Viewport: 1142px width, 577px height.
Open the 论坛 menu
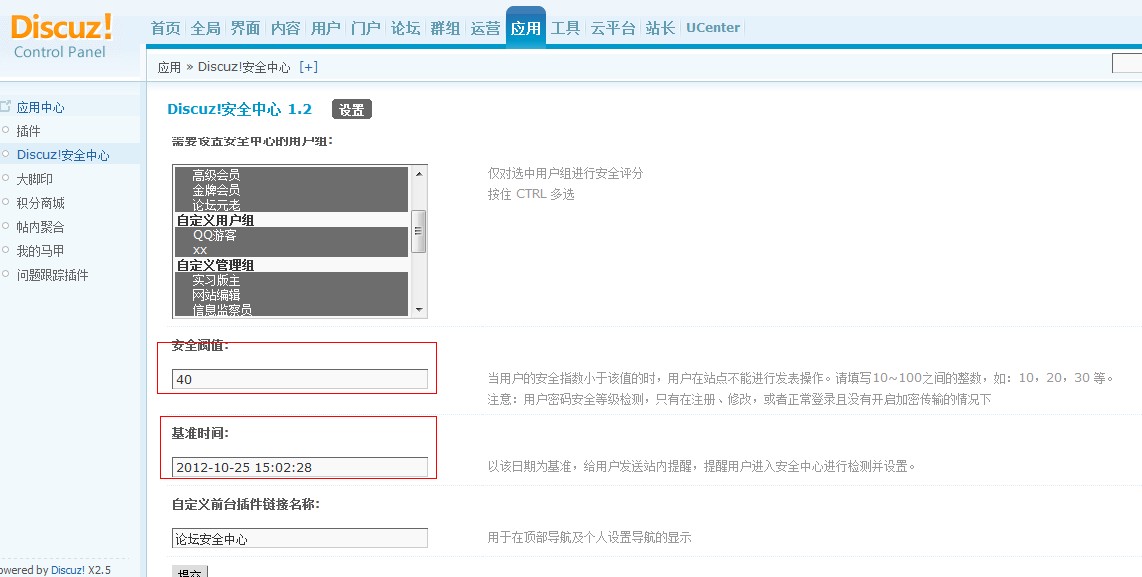coord(406,28)
